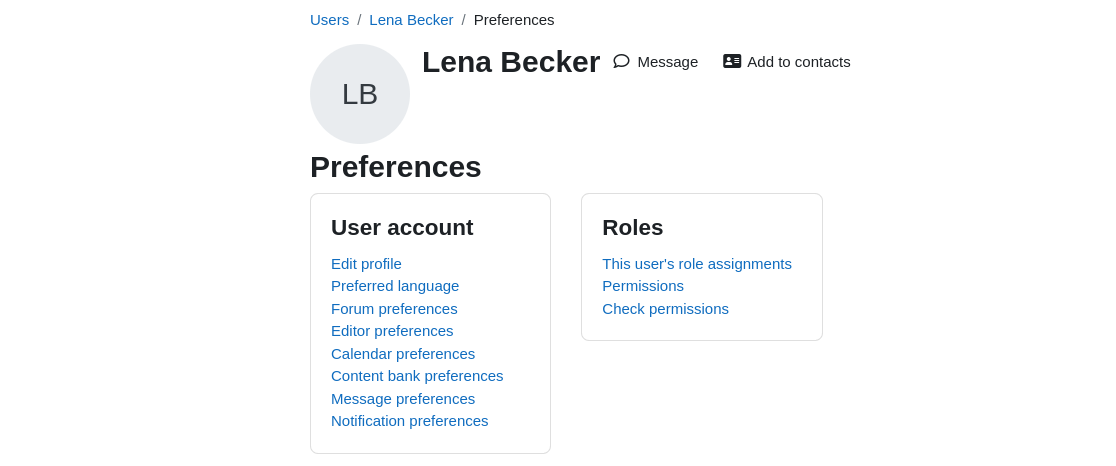Click Add to contacts label
Image resolution: width=1116 pixels, height=466 pixels.
(x=799, y=62)
